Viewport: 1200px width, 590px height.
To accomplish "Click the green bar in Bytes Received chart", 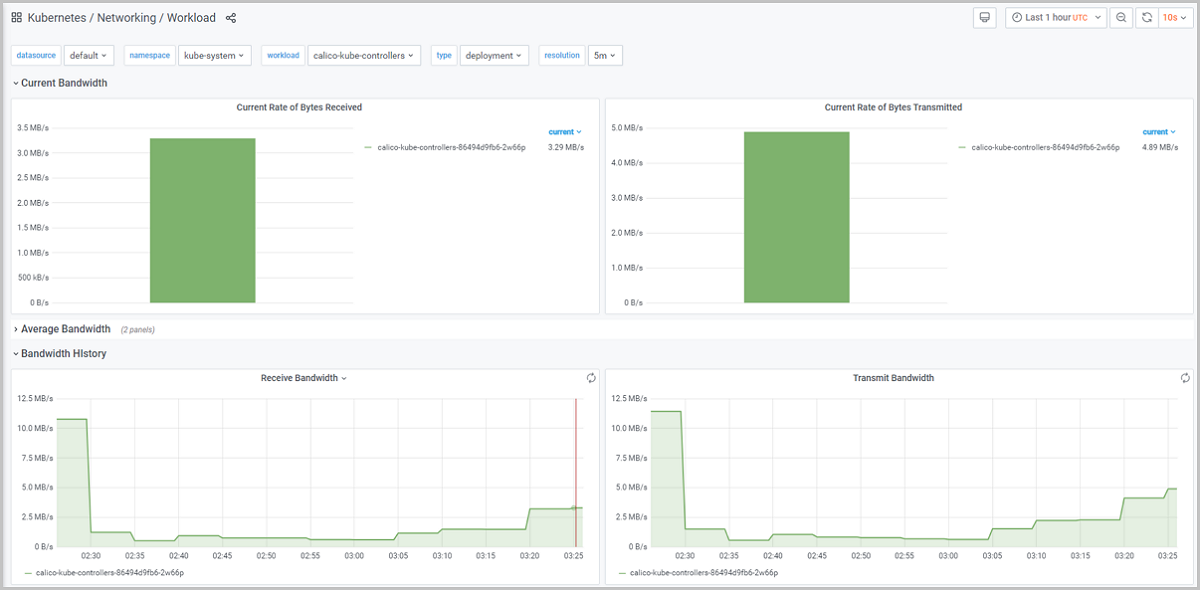I will (202, 220).
